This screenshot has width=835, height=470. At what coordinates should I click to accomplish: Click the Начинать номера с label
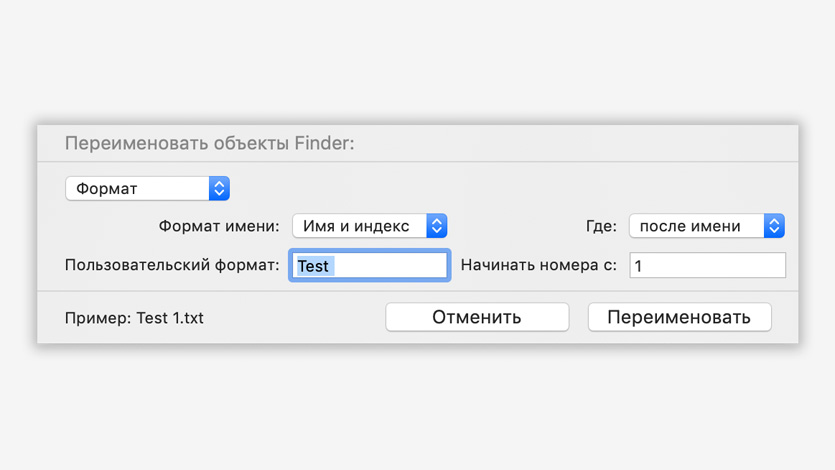(x=539, y=265)
